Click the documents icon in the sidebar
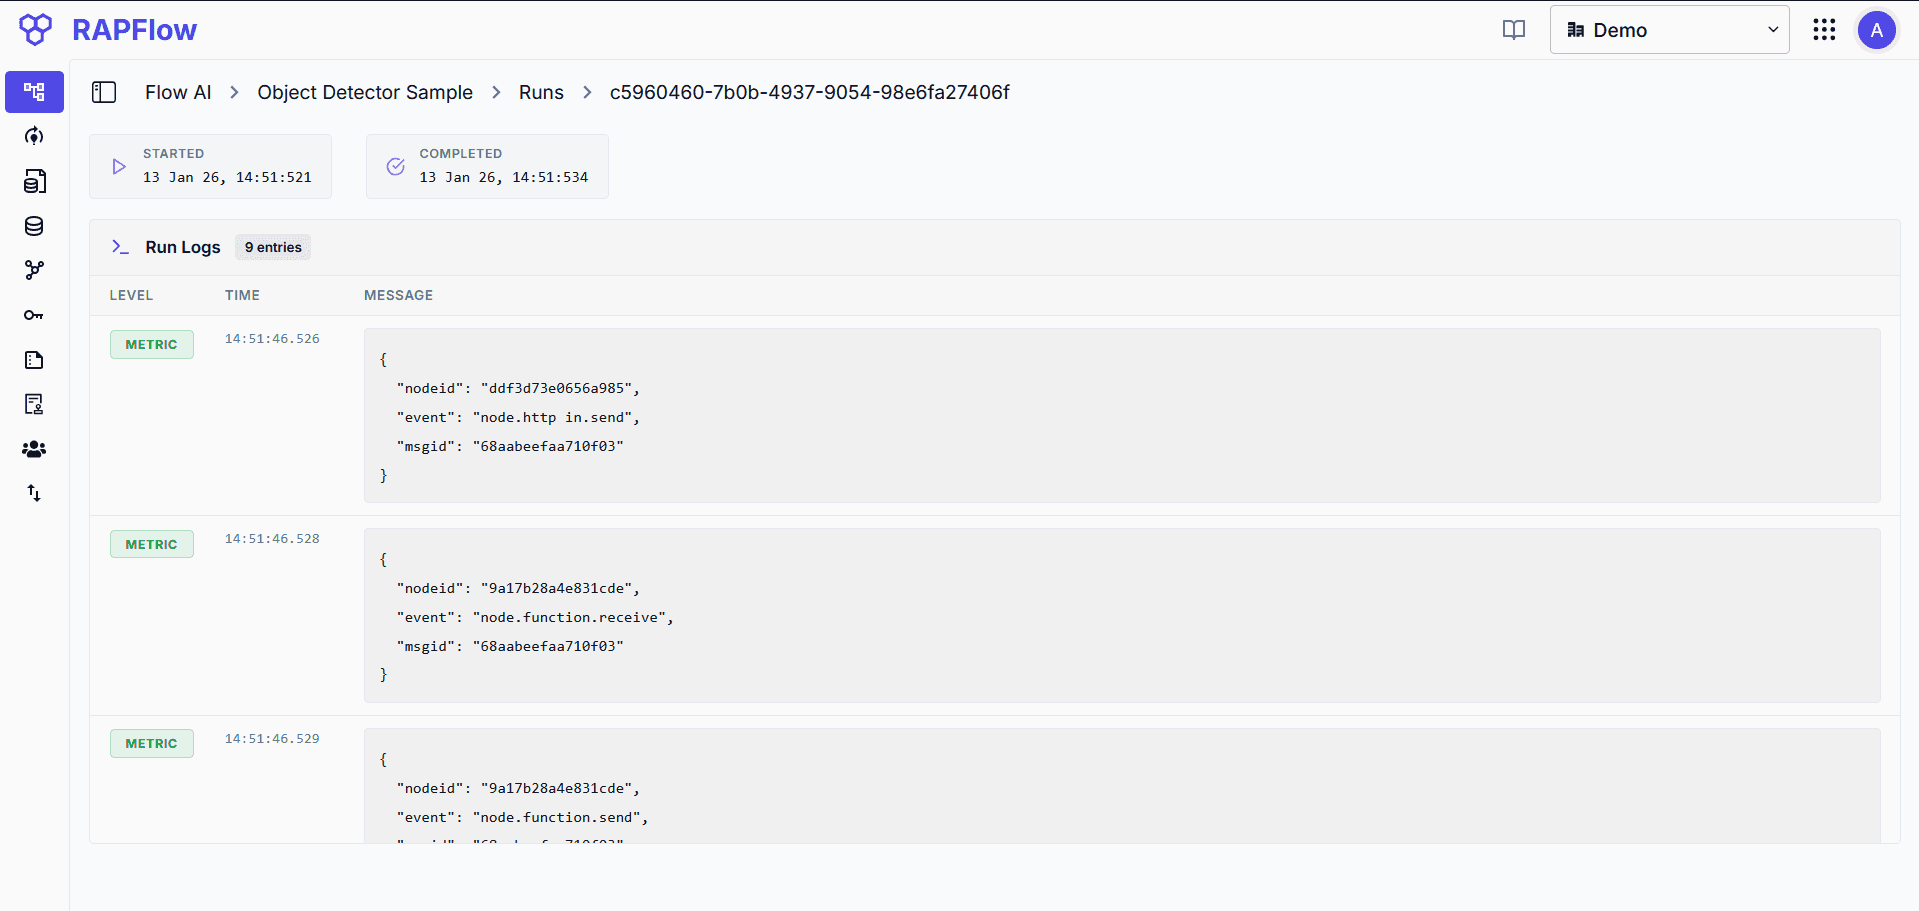 (34, 360)
